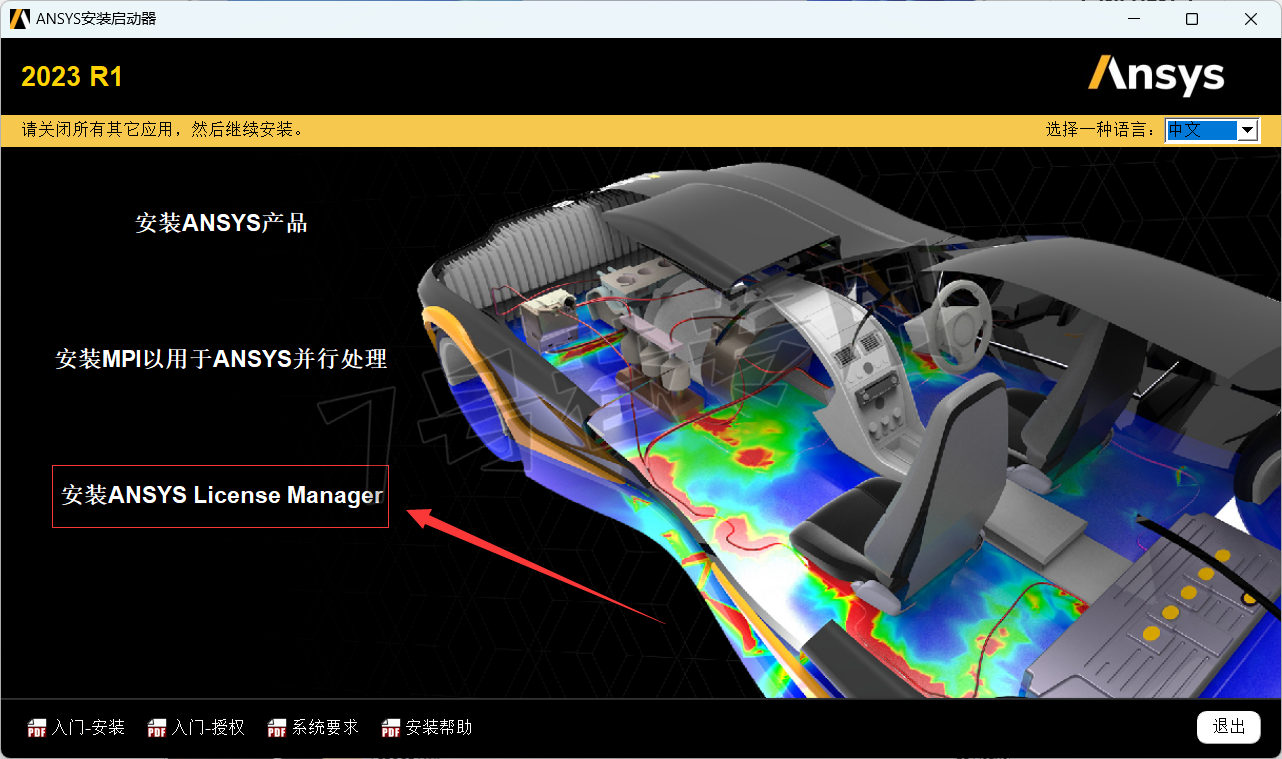Click the 请关闭所有其它应用 notice text
Image resolution: width=1282 pixels, height=759 pixels.
[x=163, y=130]
